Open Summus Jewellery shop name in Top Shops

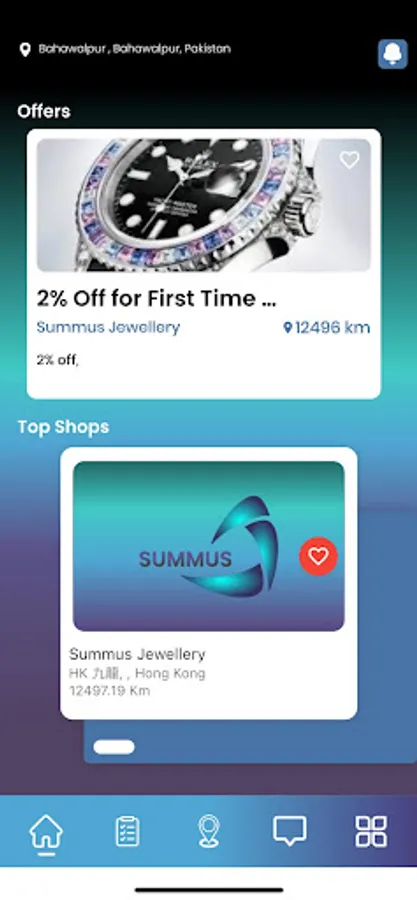click(137, 654)
